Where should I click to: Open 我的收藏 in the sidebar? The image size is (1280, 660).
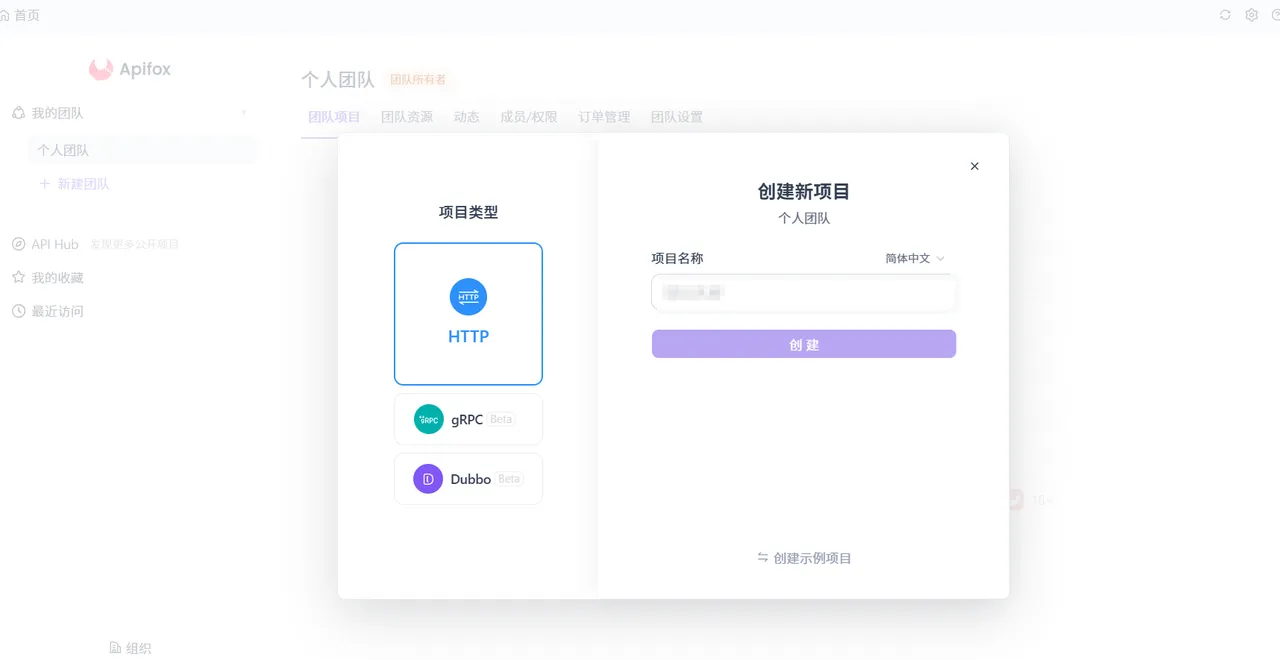pos(57,278)
